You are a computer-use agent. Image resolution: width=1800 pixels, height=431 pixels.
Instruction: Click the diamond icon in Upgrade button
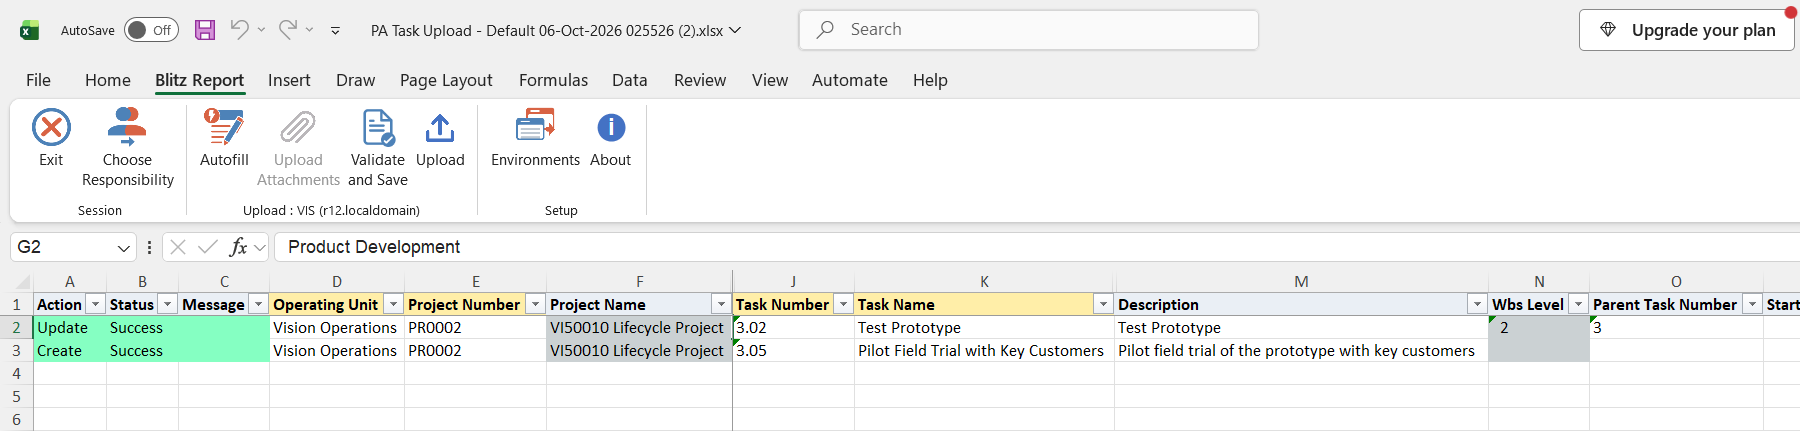1608,30
